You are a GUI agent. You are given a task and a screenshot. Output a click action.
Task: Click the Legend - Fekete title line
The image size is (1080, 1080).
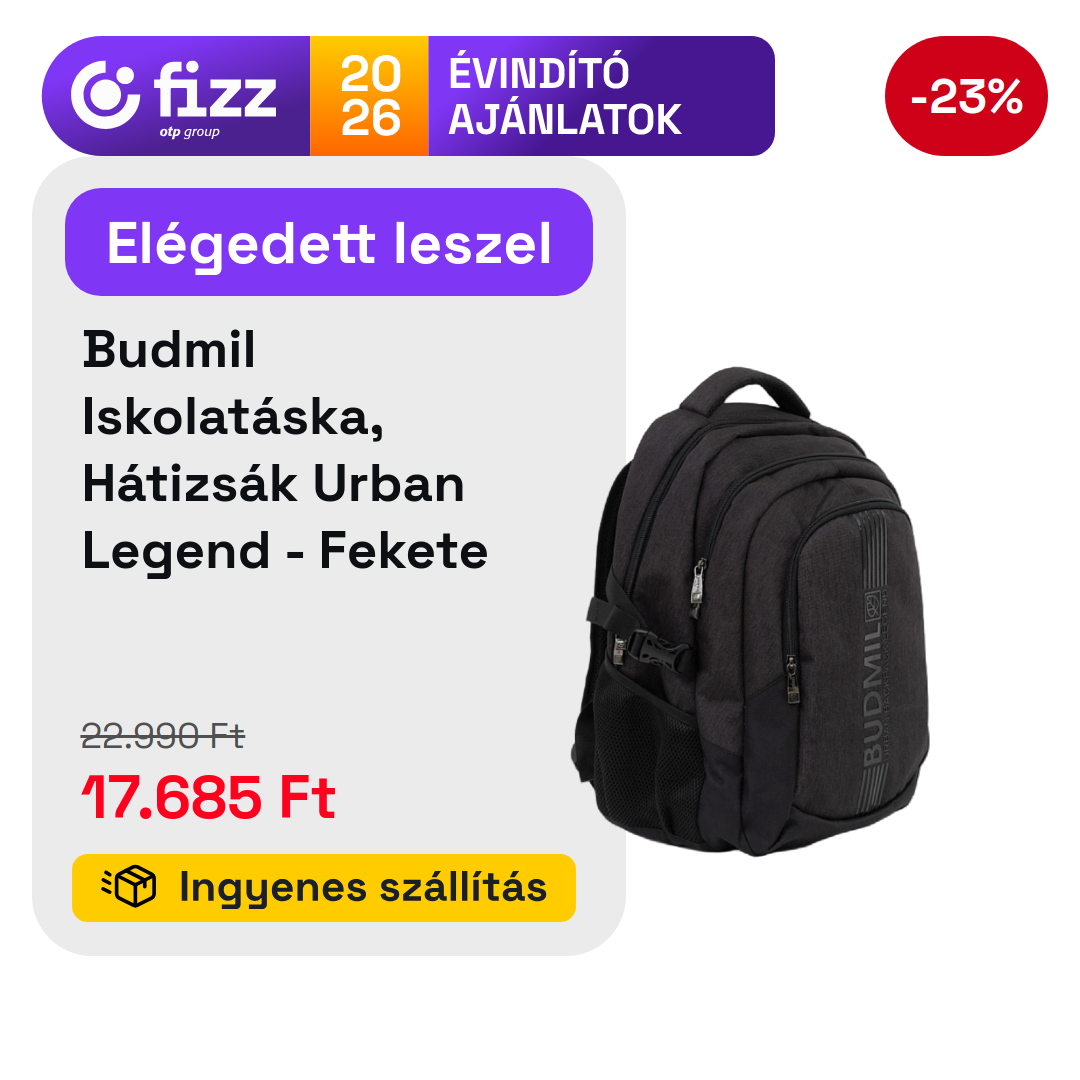[285, 551]
